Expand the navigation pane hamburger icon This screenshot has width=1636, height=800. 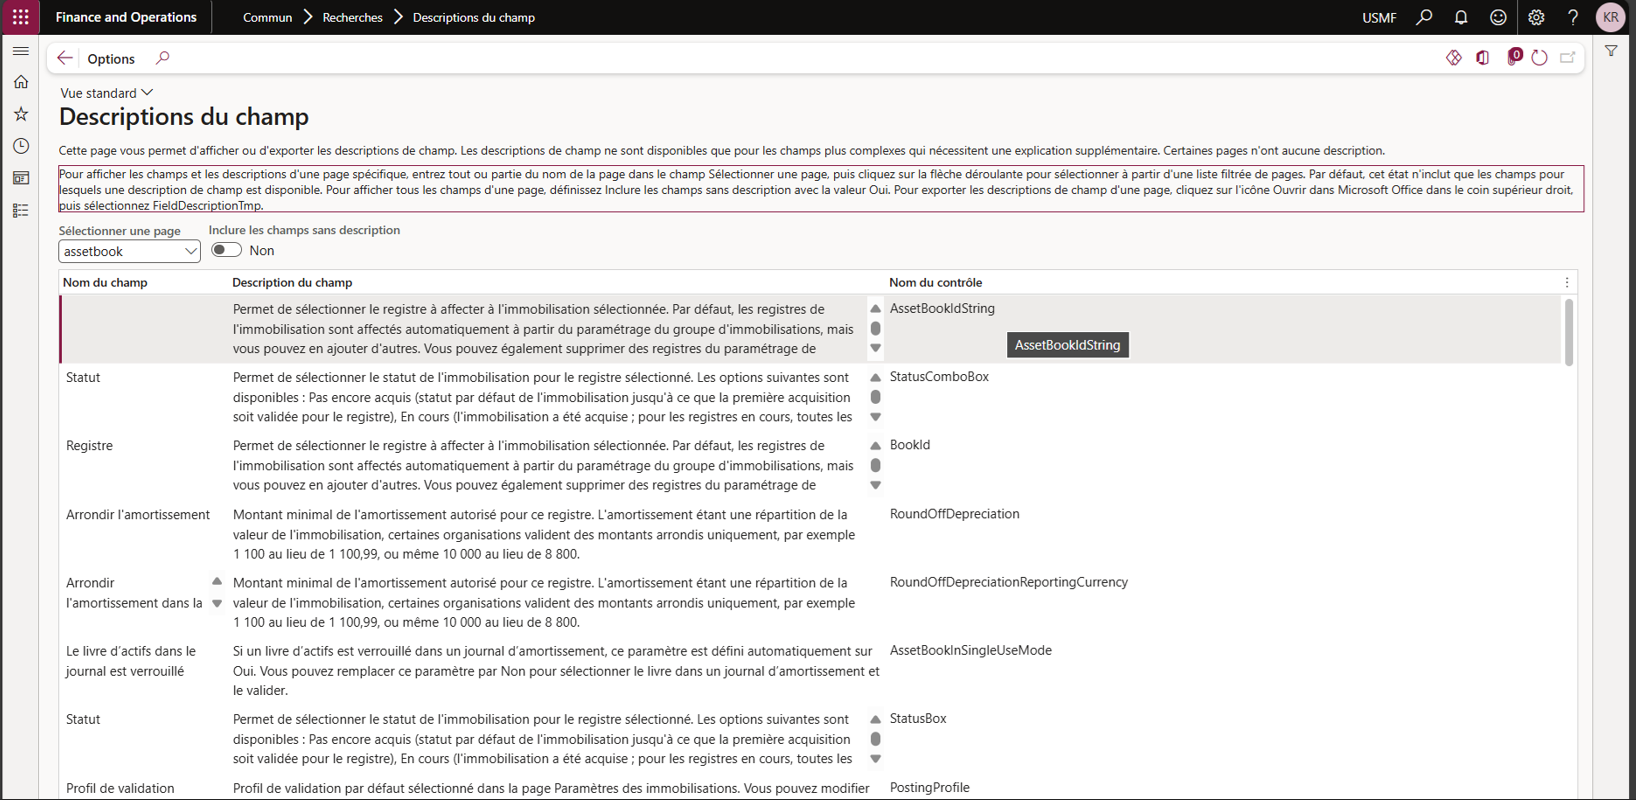[20, 50]
